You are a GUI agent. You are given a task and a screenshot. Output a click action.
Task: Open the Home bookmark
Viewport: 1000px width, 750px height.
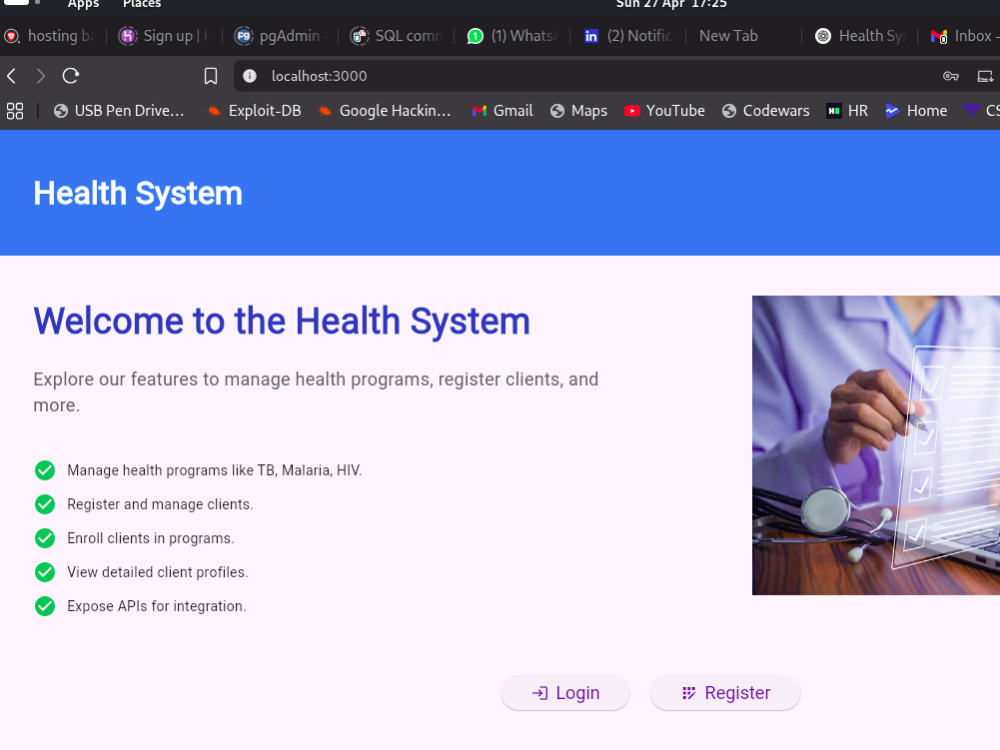pyautogui.click(x=916, y=111)
